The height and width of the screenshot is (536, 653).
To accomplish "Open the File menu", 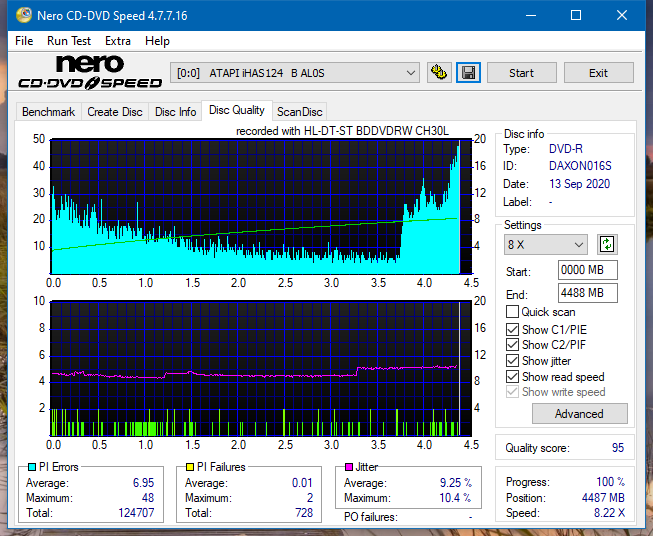I will (24, 41).
